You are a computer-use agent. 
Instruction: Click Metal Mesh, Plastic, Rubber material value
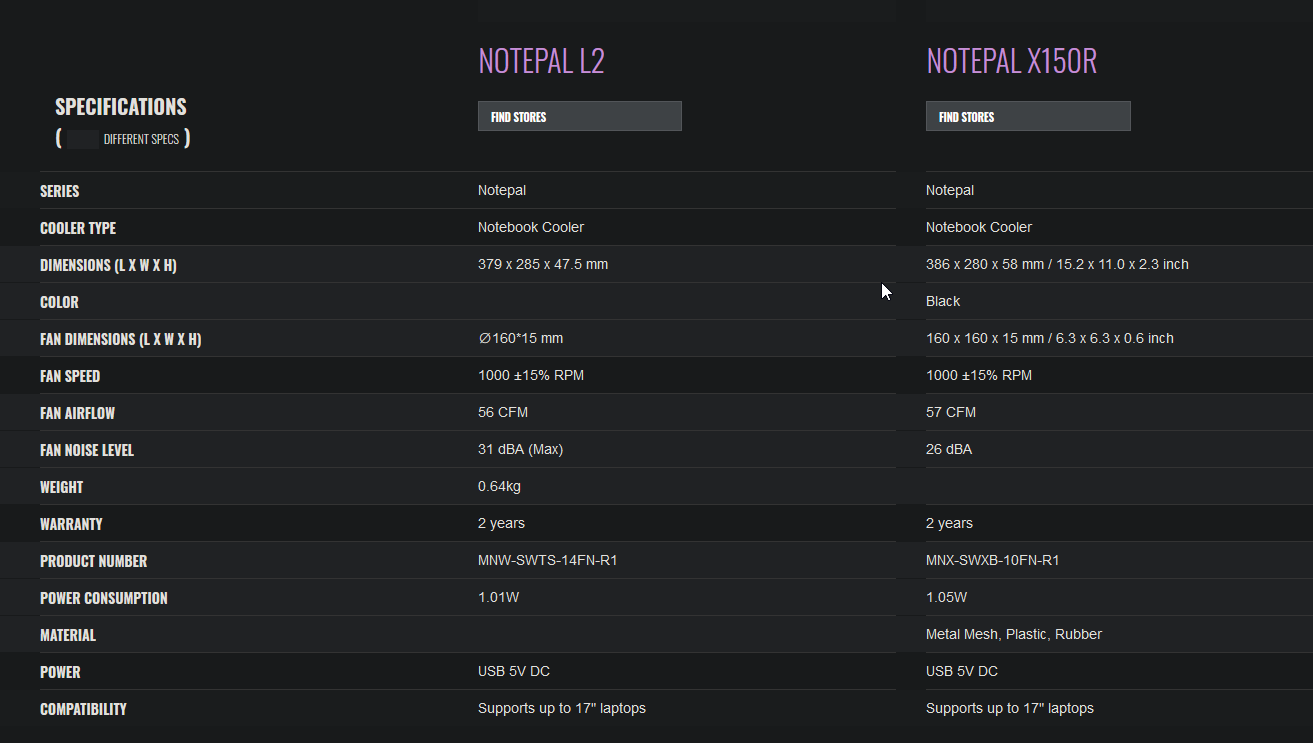[1014, 634]
